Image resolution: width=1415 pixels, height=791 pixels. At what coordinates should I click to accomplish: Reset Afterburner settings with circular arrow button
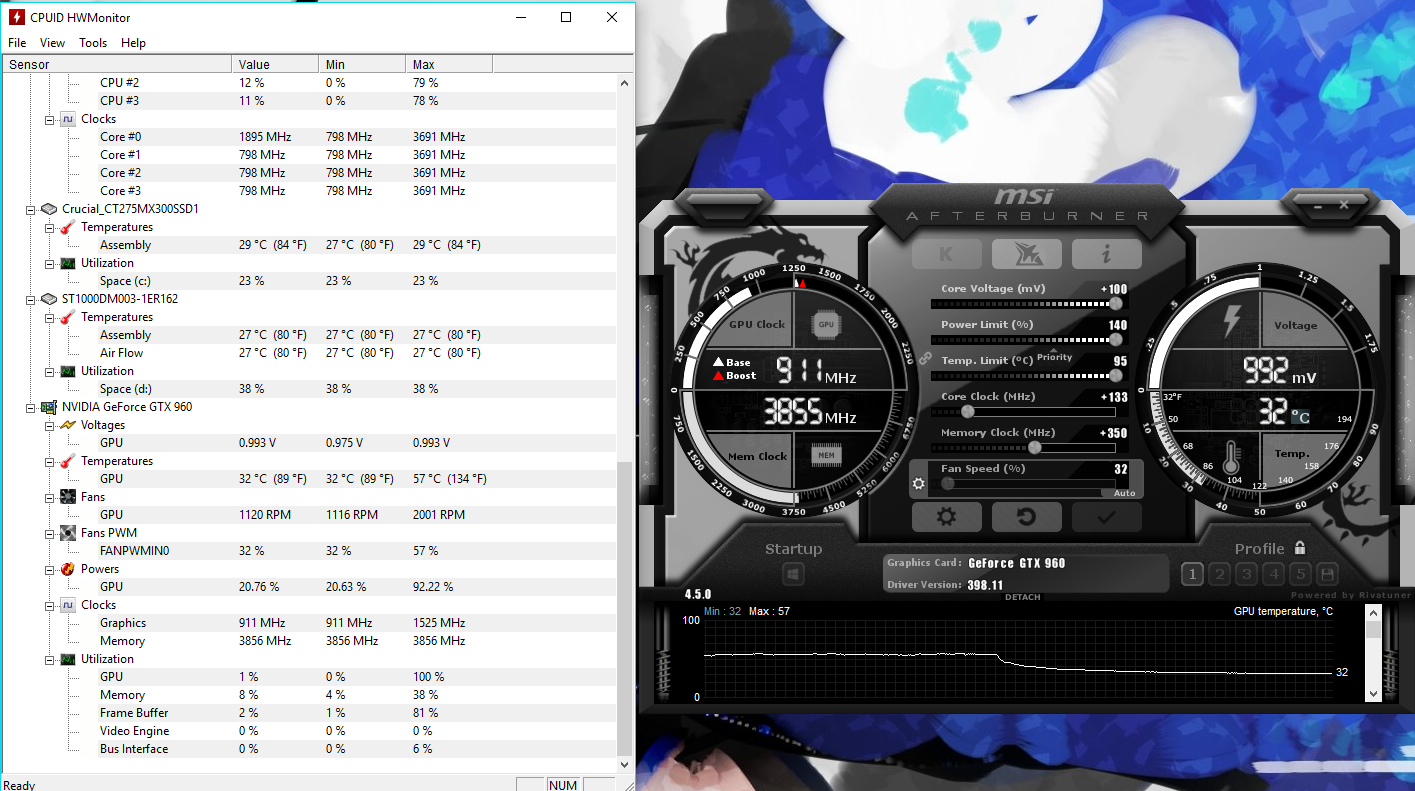(x=1026, y=517)
